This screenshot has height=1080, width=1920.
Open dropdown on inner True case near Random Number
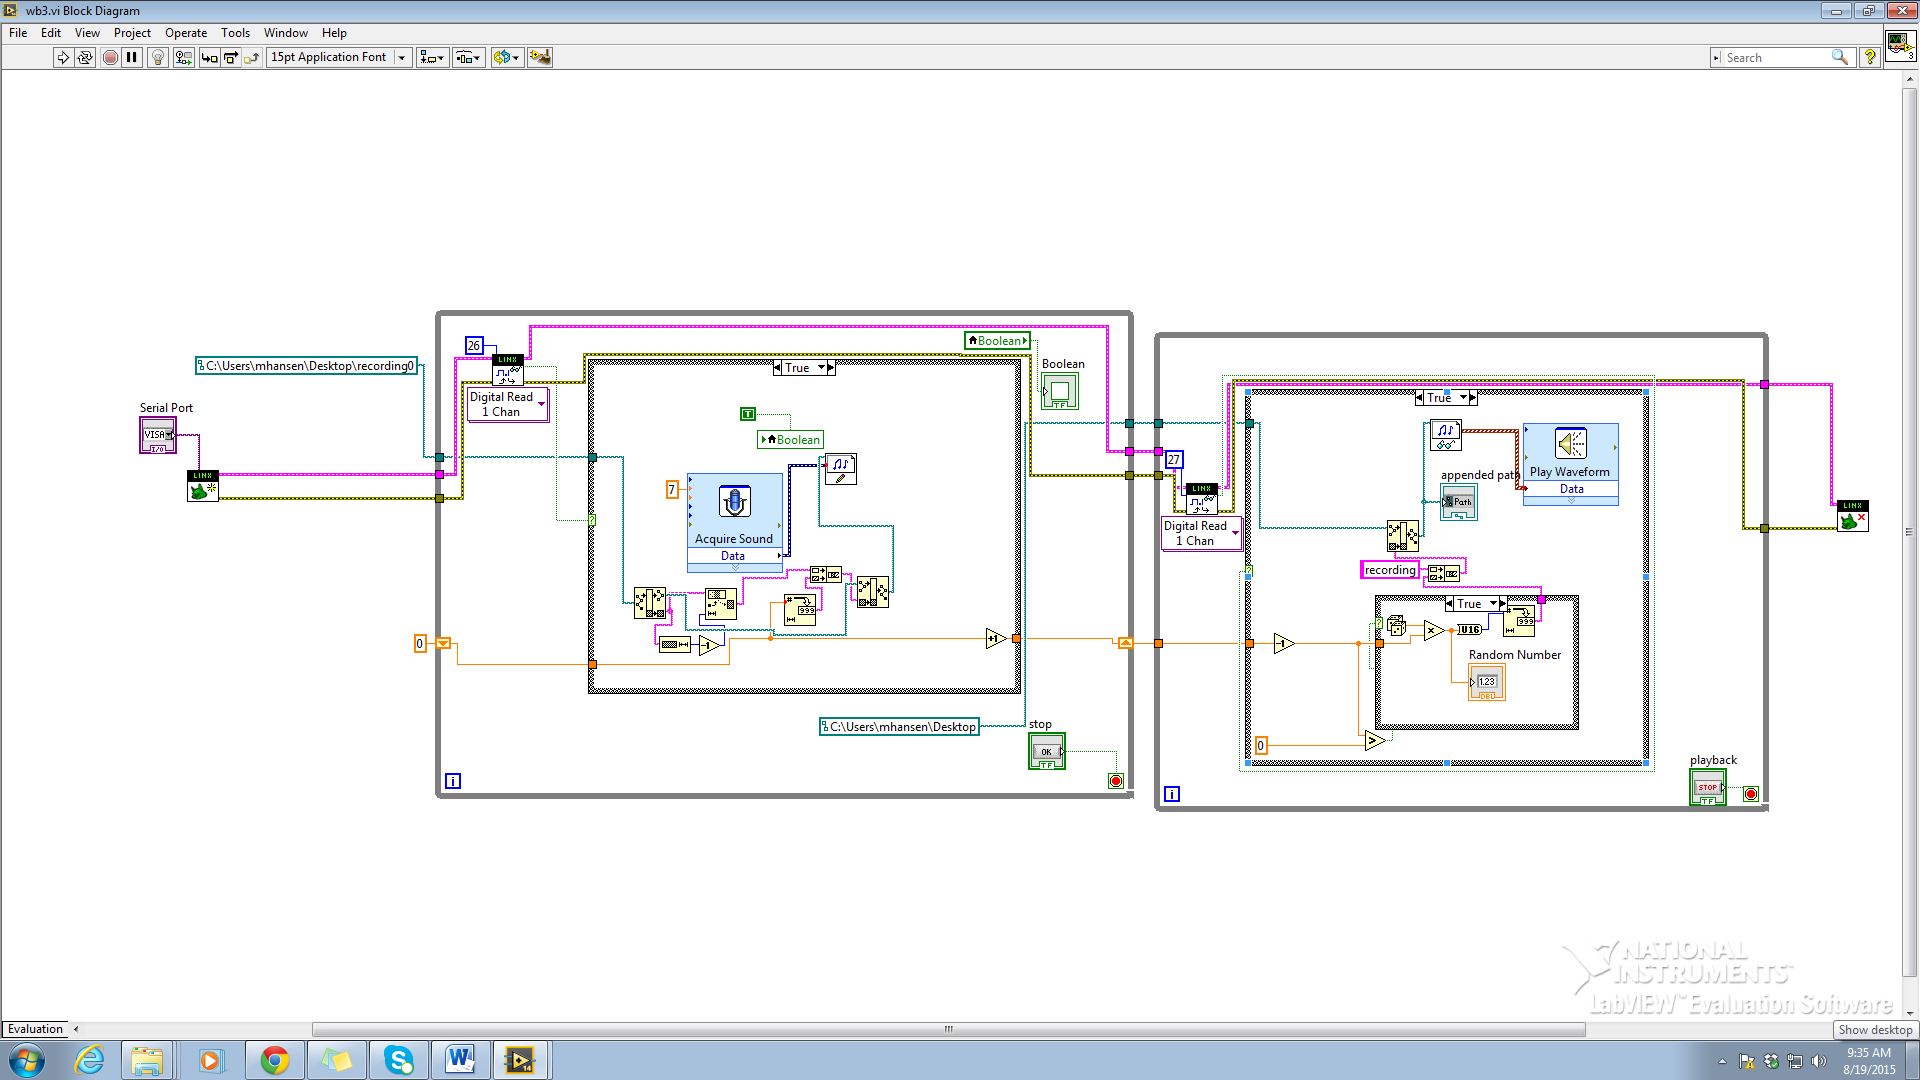pos(1493,604)
